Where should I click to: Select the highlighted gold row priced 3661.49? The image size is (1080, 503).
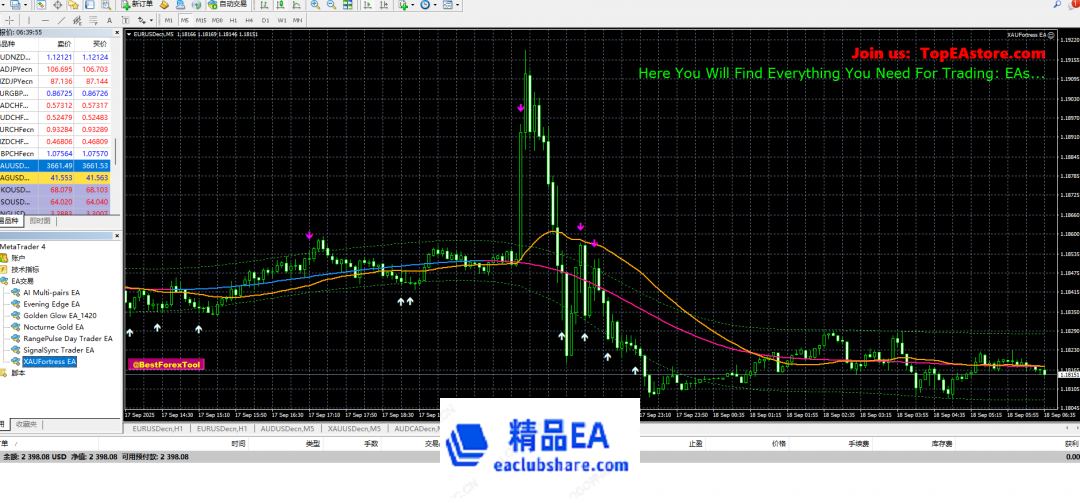tap(57, 165)
